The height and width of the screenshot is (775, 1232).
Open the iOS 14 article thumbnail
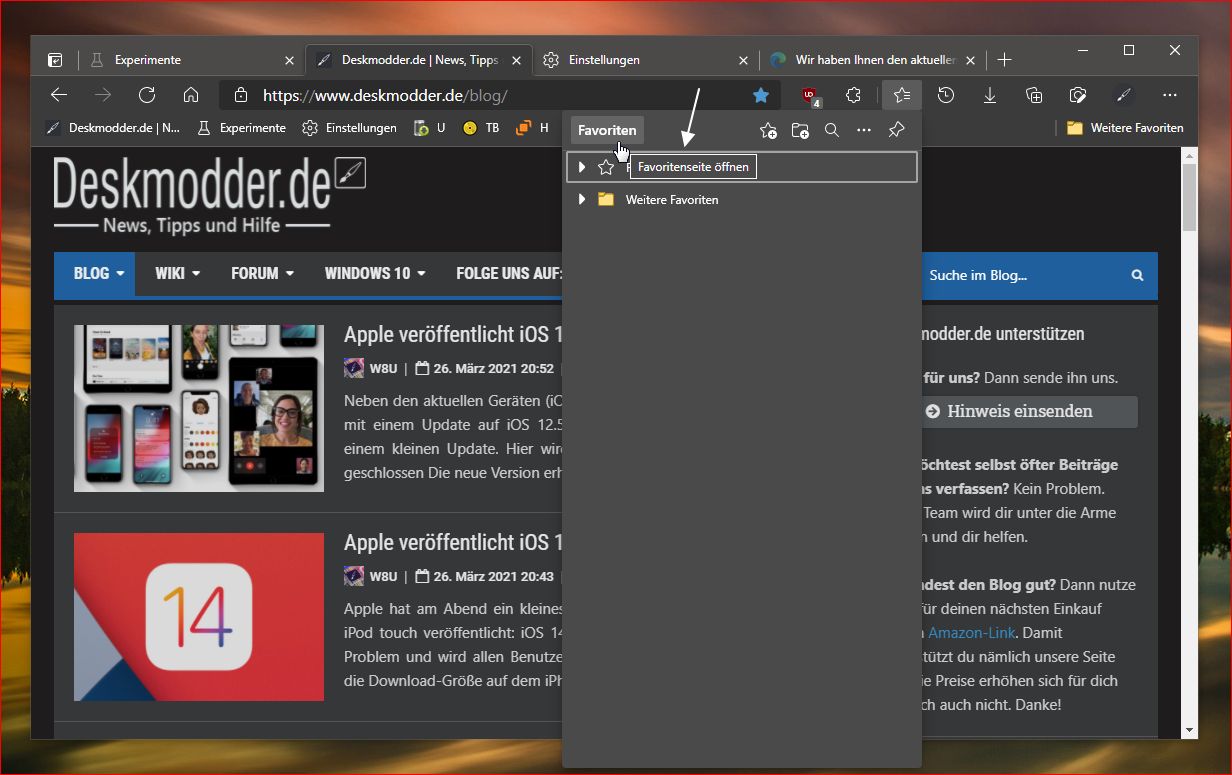pos(199,617)
